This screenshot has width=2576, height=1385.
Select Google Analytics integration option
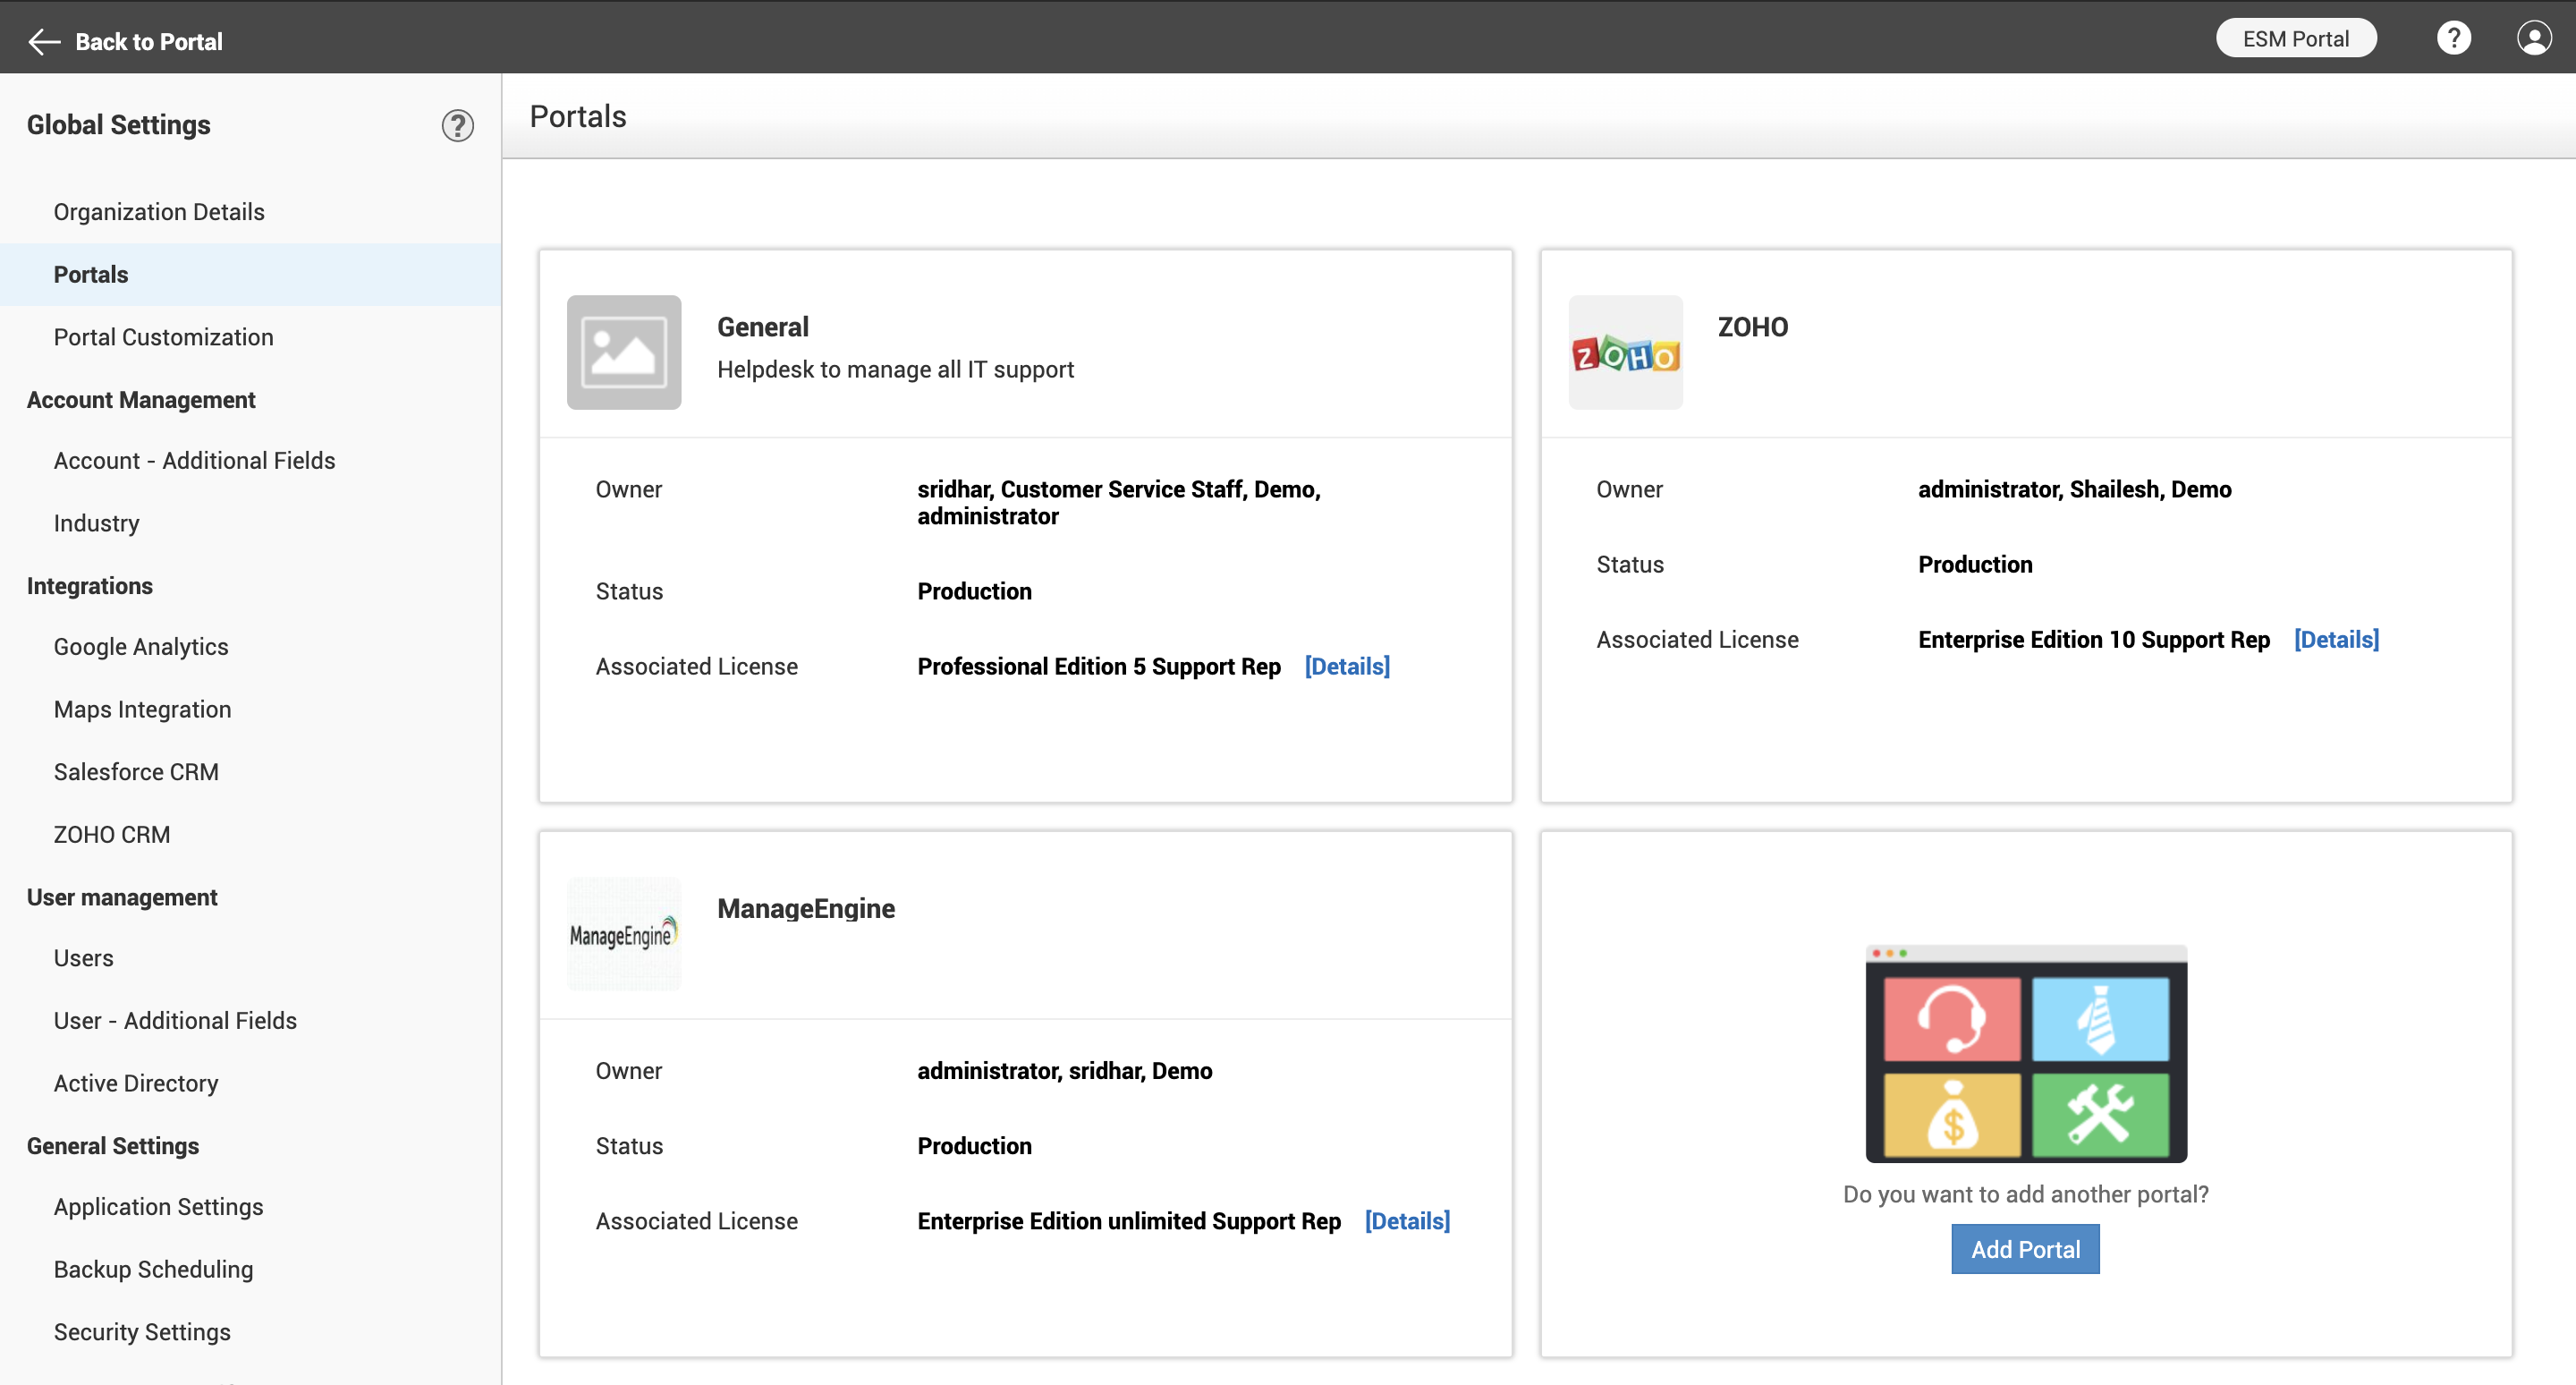(x=140, y=647)
